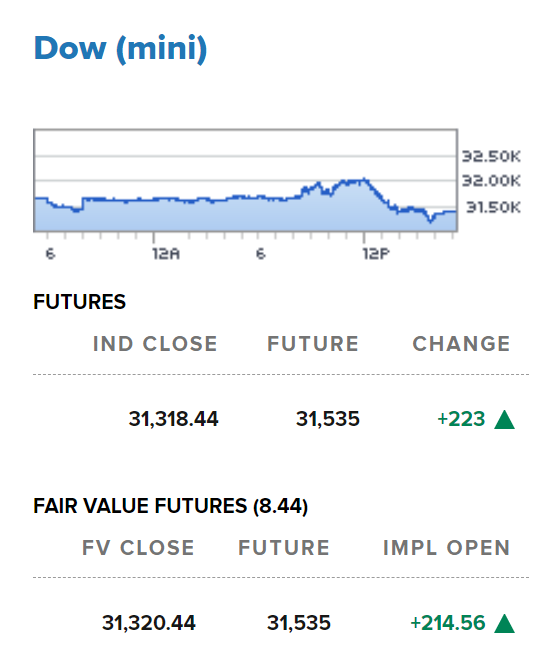Viewport: 553px width, 664px height.
Task: Click the IND CLOSE column header
Action: 155,344
